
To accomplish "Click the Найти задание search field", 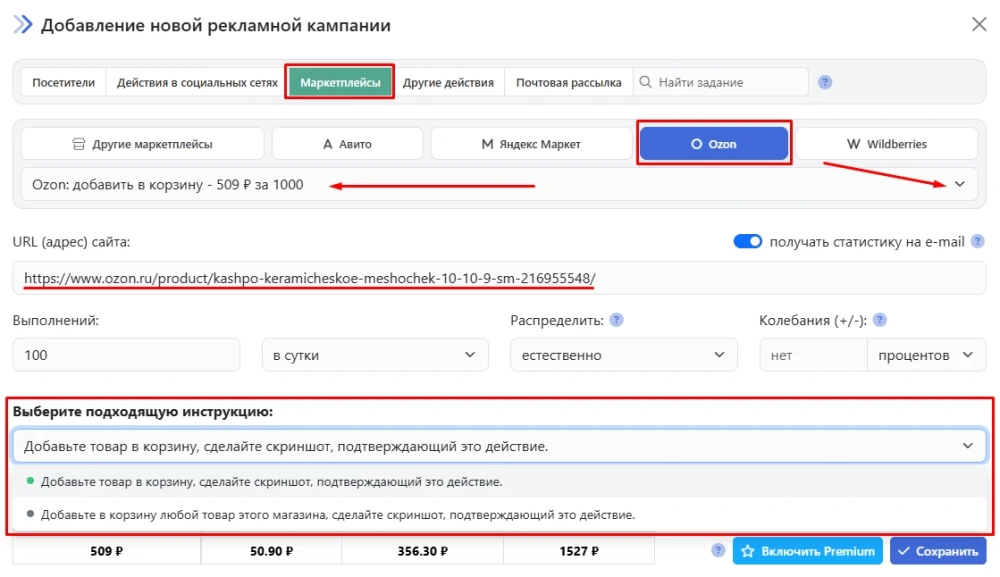I will point(720,82).
